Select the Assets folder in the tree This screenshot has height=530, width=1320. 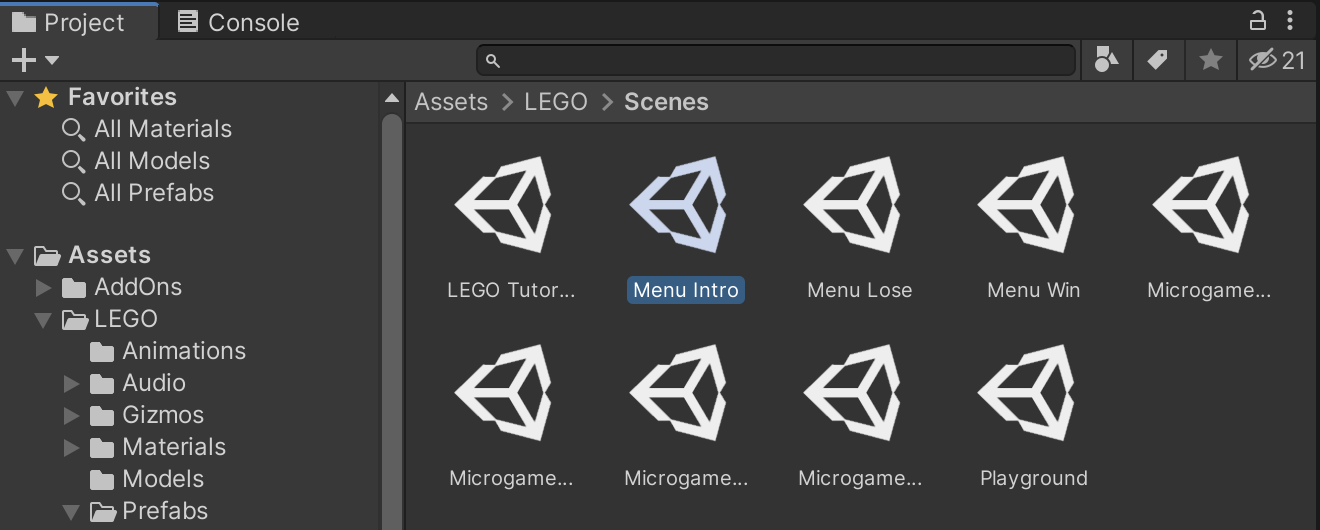(x=93, y=255)
